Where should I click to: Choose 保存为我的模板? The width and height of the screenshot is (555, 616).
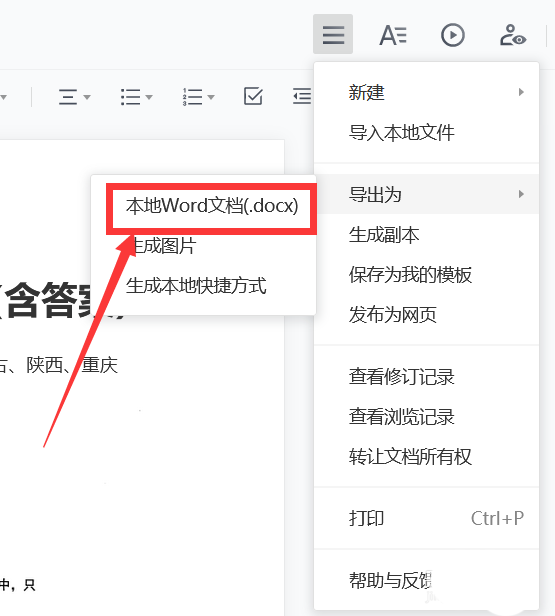coord(426,275)
